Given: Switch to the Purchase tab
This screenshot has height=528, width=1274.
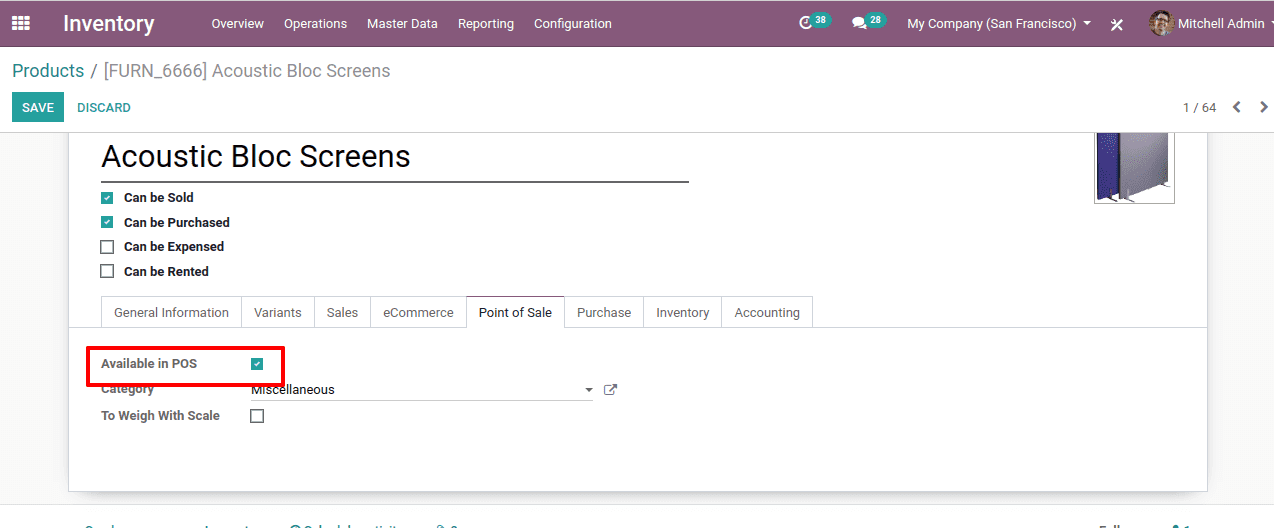Looking at the screenshot, I should pyautogui.click(x=604, y=312).
